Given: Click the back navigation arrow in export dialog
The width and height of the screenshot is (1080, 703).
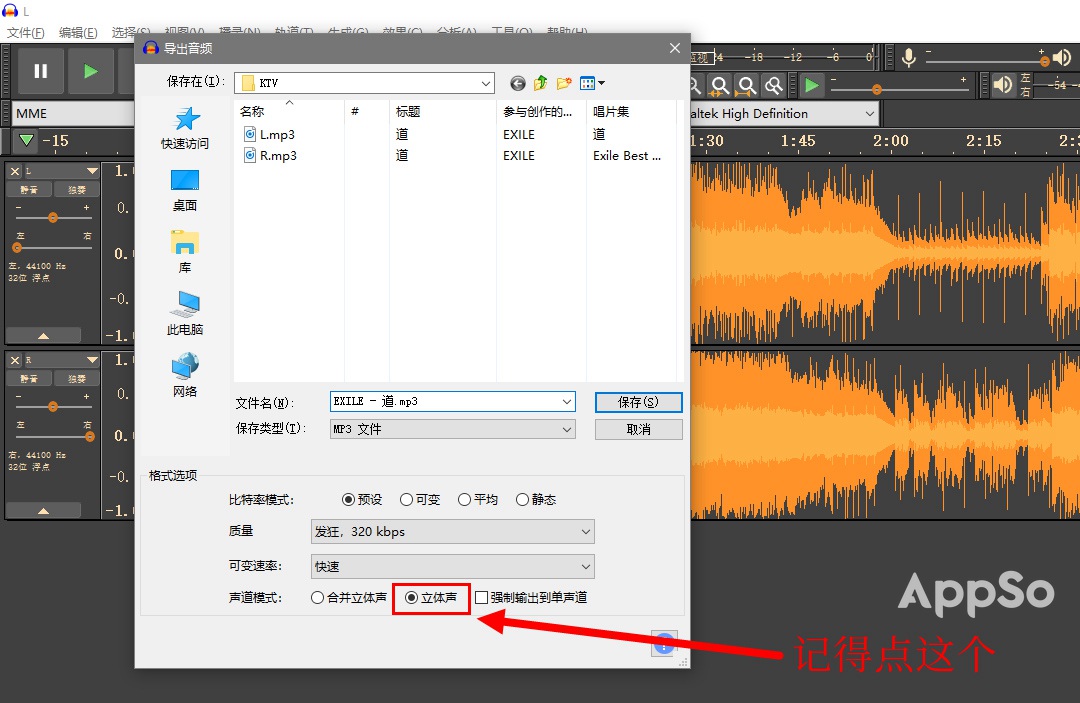Looking at the screenshot, I should point(517,84).
